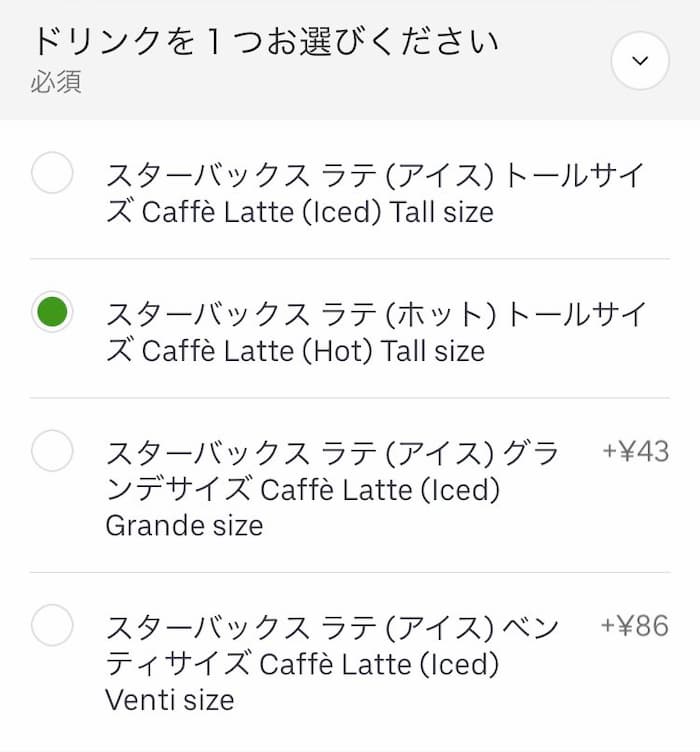Select the iced Tall latte radio button
Screen dimensions: 700x752
(x=52, y=175)
